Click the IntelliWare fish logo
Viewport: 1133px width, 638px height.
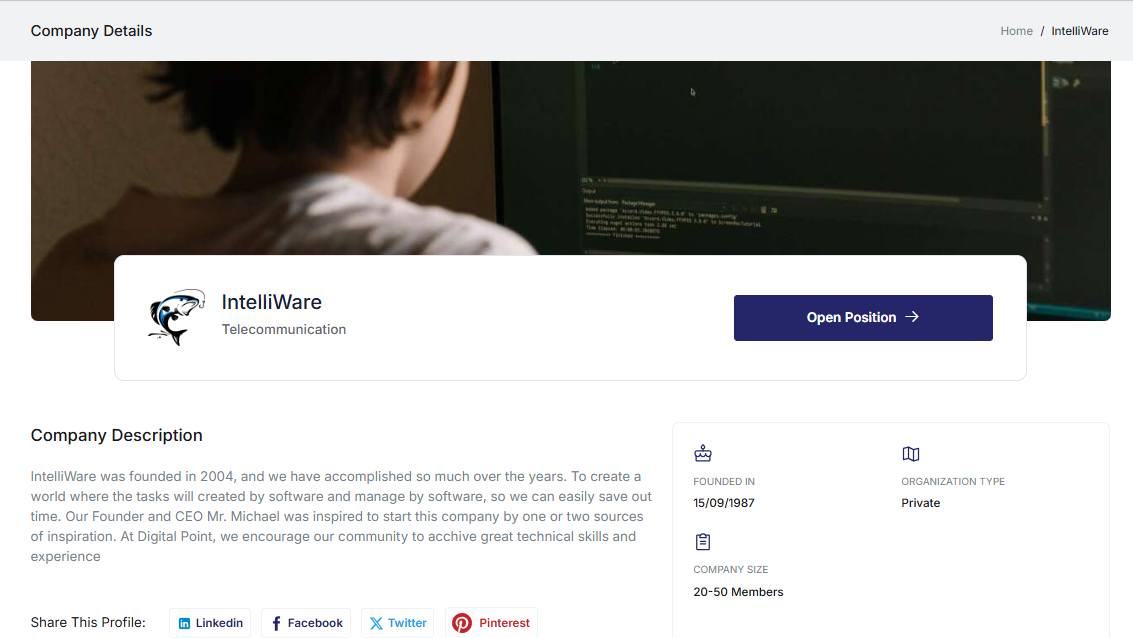coord(176,318)
